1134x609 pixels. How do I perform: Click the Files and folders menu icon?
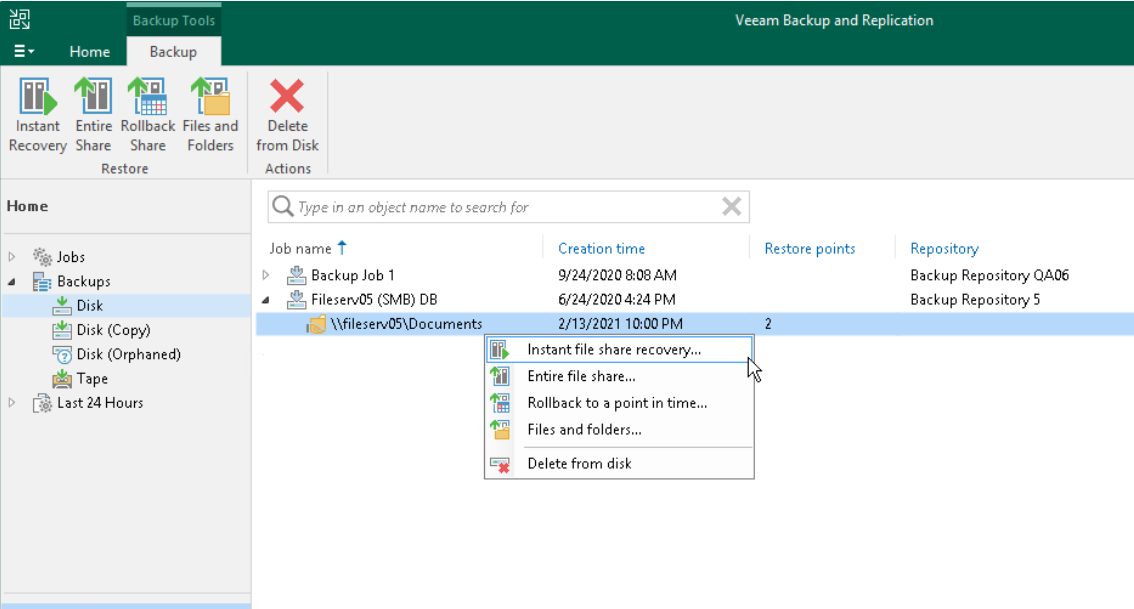click(x=500, y=430)
